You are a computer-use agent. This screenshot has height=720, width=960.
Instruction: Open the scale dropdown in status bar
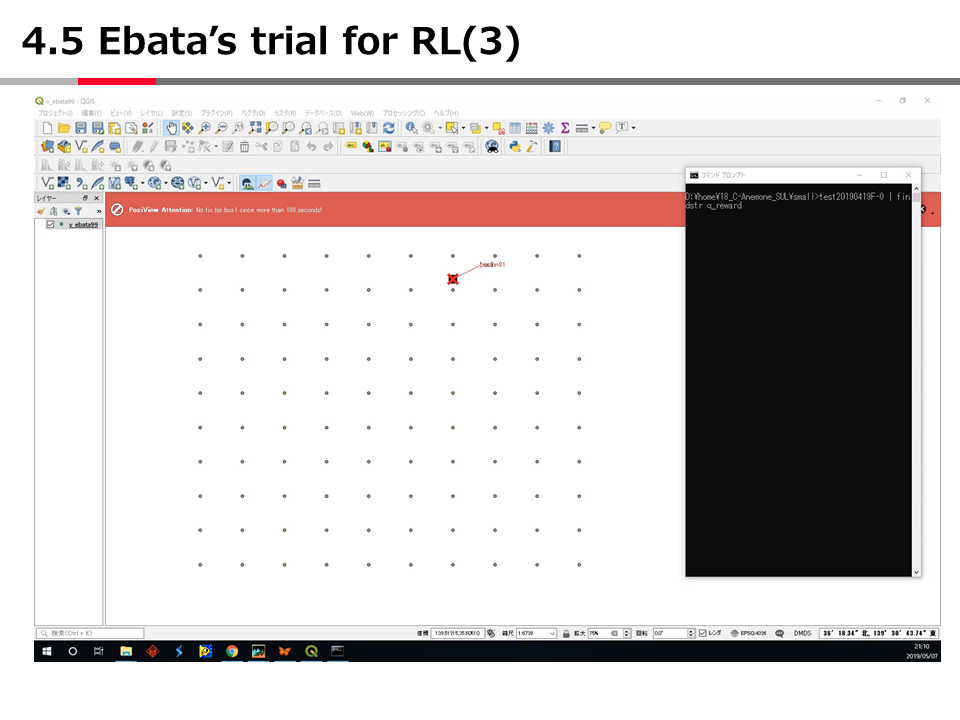coord(553,633)
